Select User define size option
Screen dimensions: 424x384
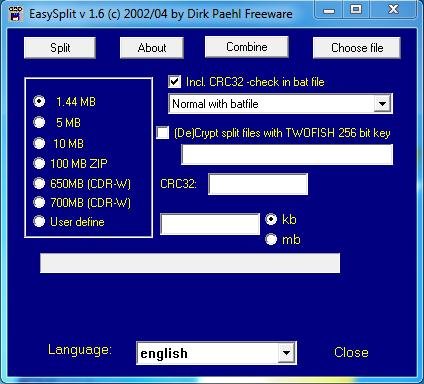tap(39, 221)
